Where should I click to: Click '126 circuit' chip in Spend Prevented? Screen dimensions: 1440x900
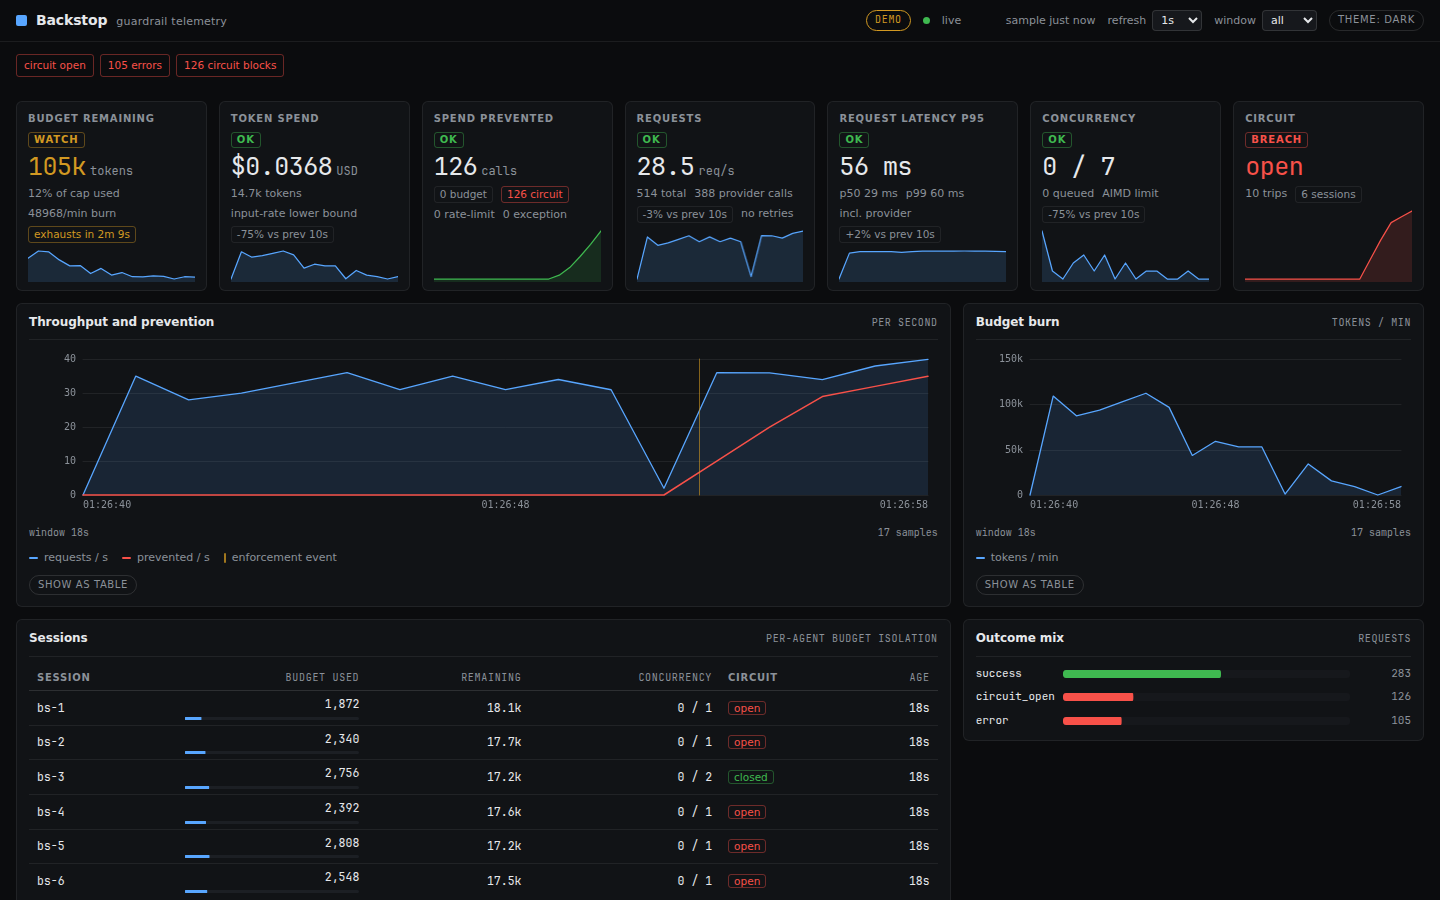tap(535, 194)
